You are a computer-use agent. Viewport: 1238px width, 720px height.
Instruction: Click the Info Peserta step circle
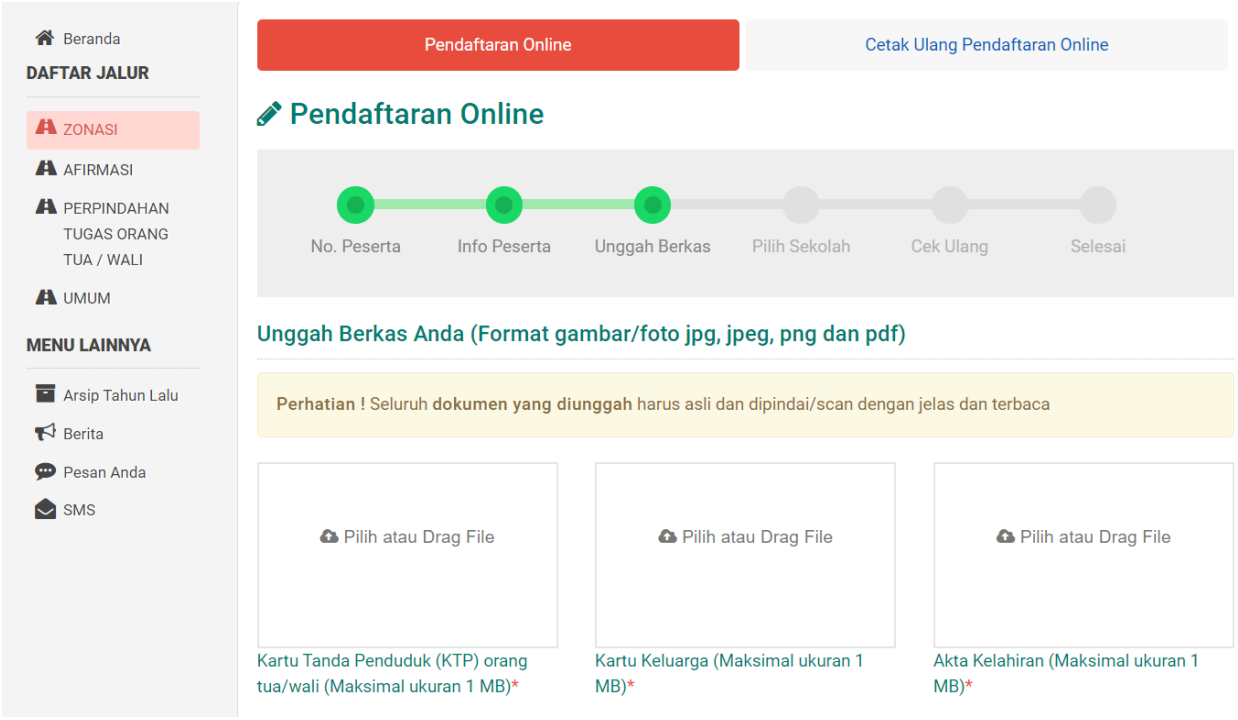[x=504, y=205]
